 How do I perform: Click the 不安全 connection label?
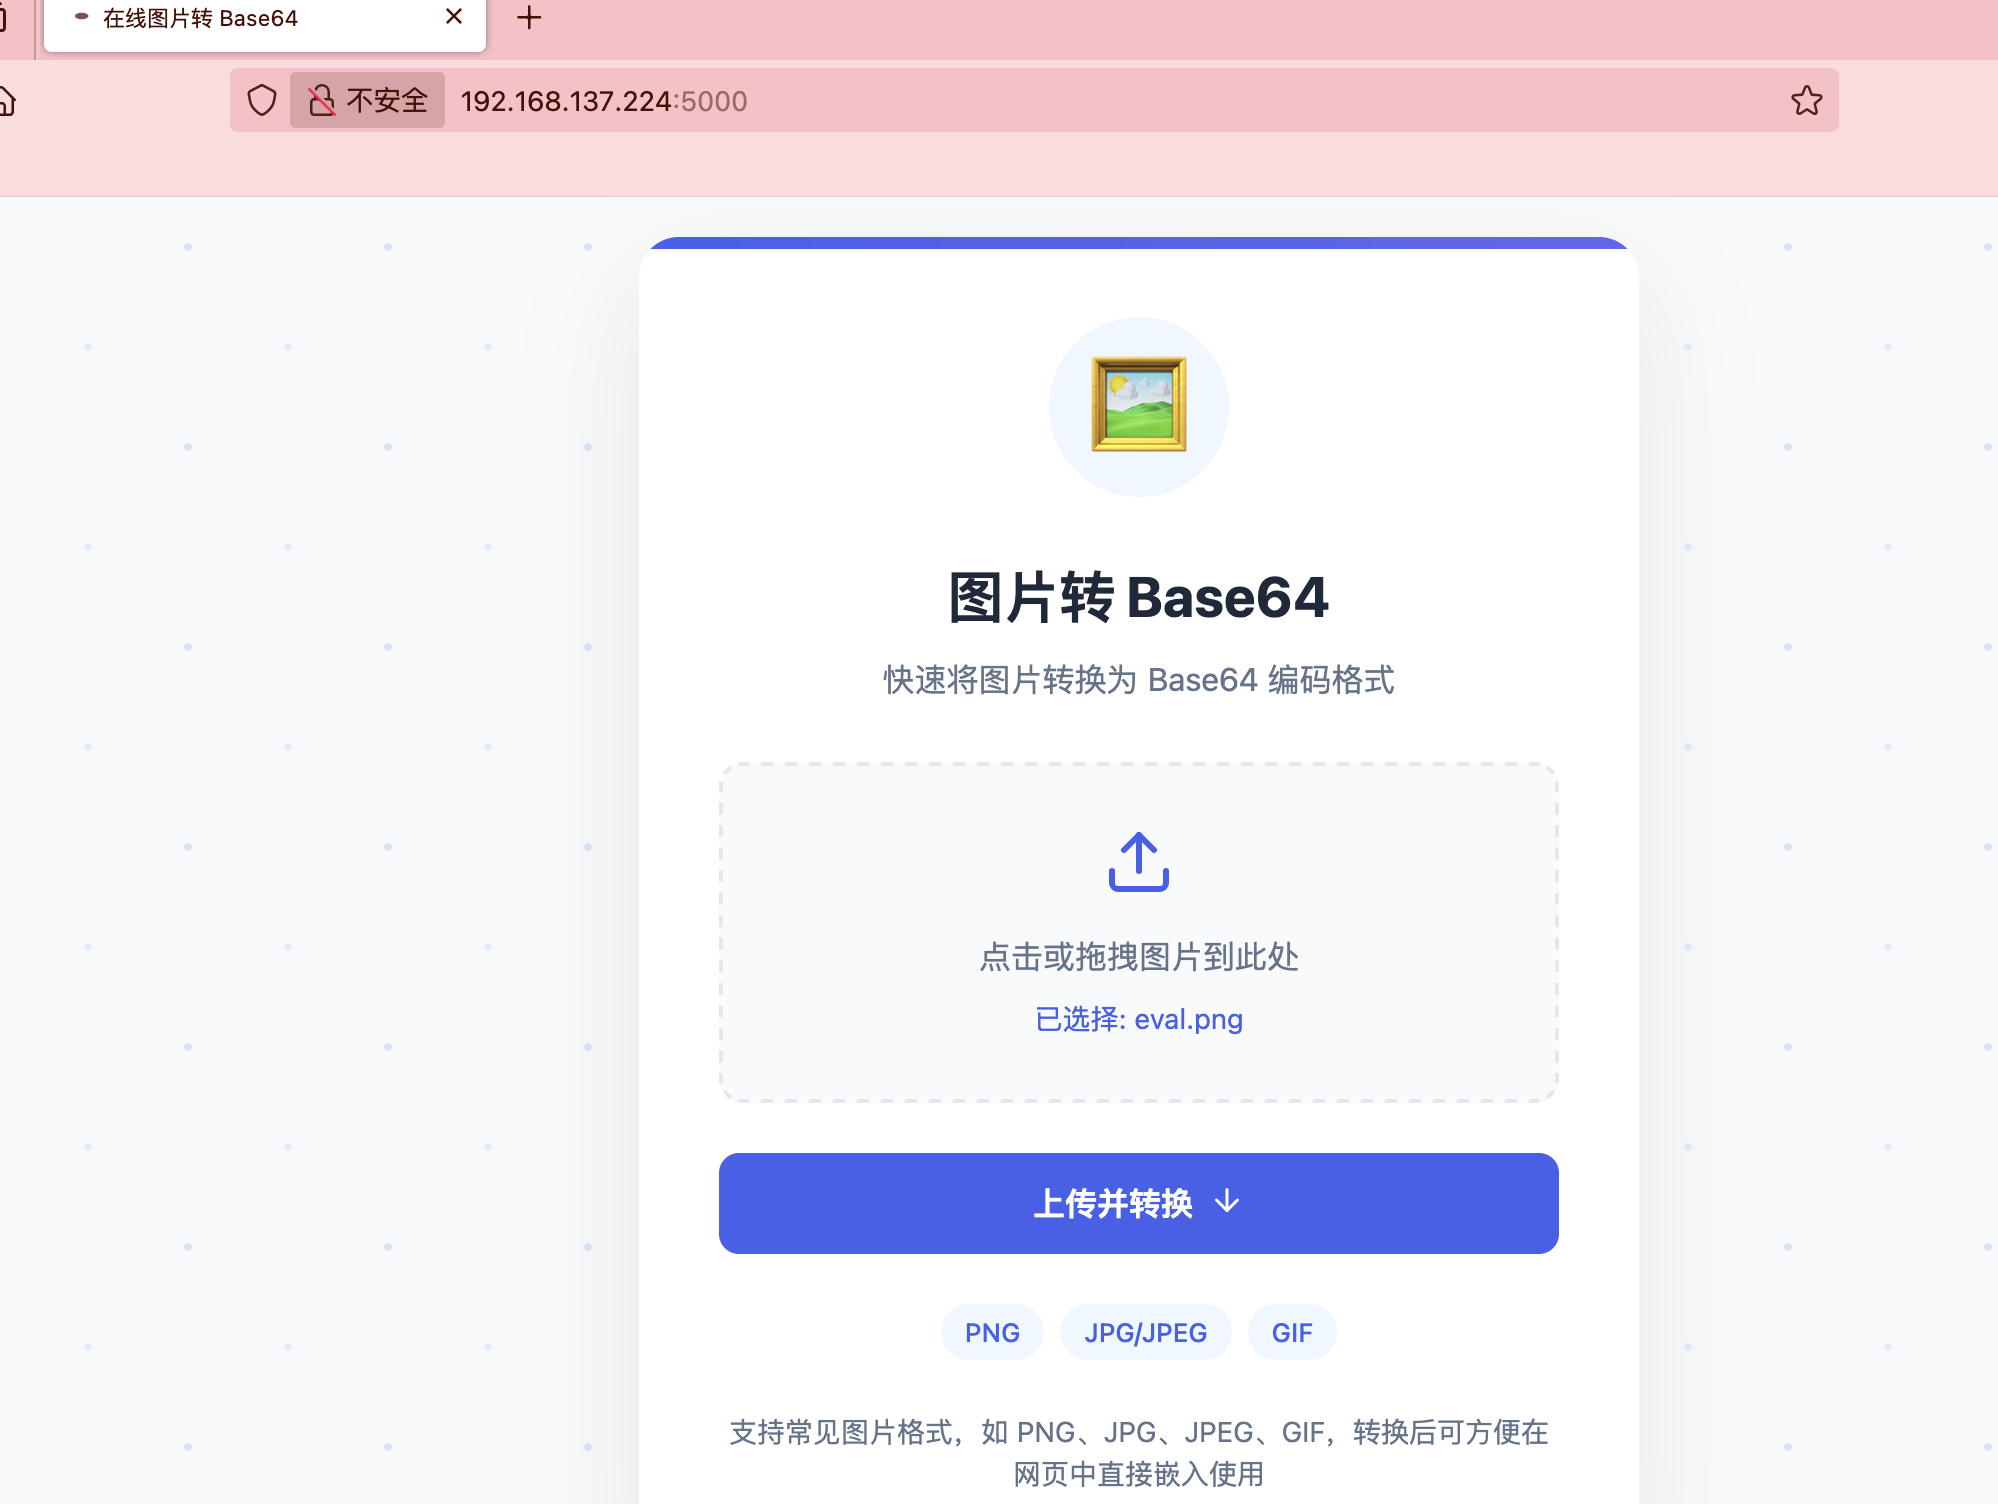387,101
